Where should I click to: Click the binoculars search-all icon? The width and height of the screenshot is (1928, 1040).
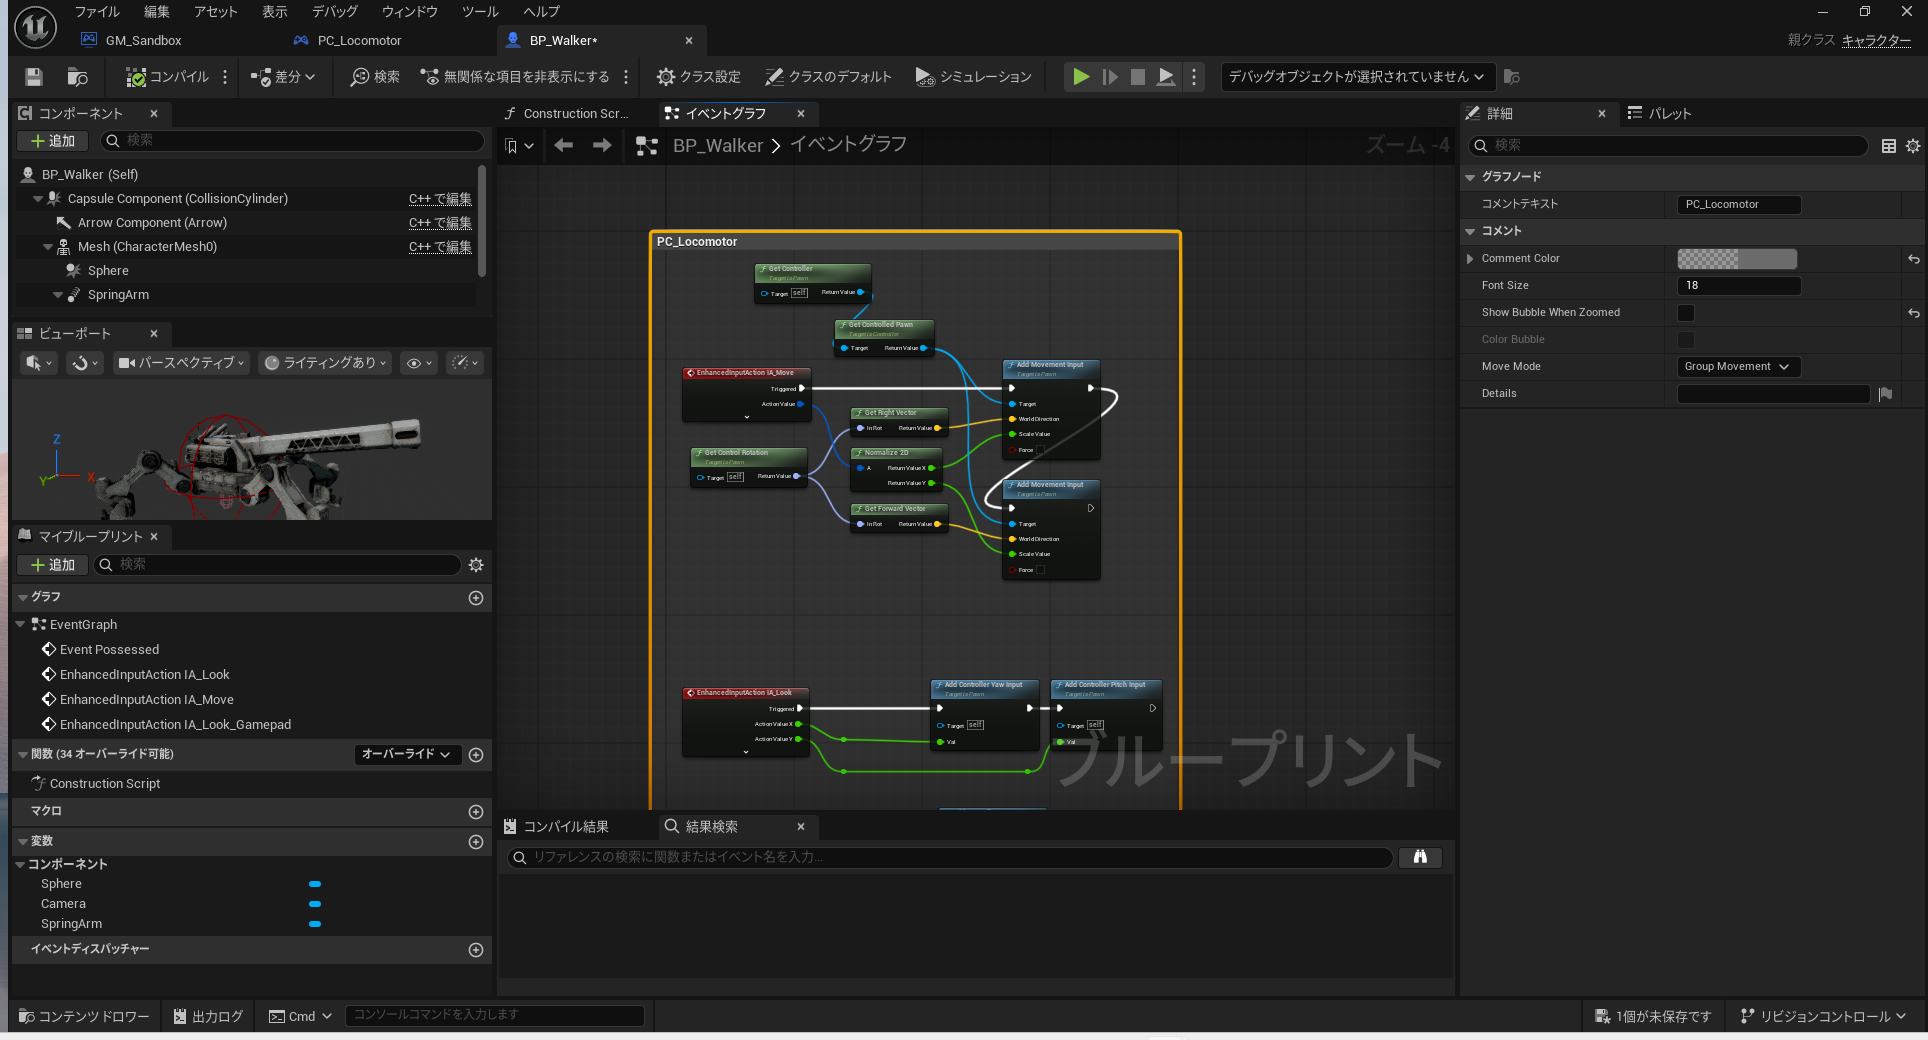coord(1420,857)
